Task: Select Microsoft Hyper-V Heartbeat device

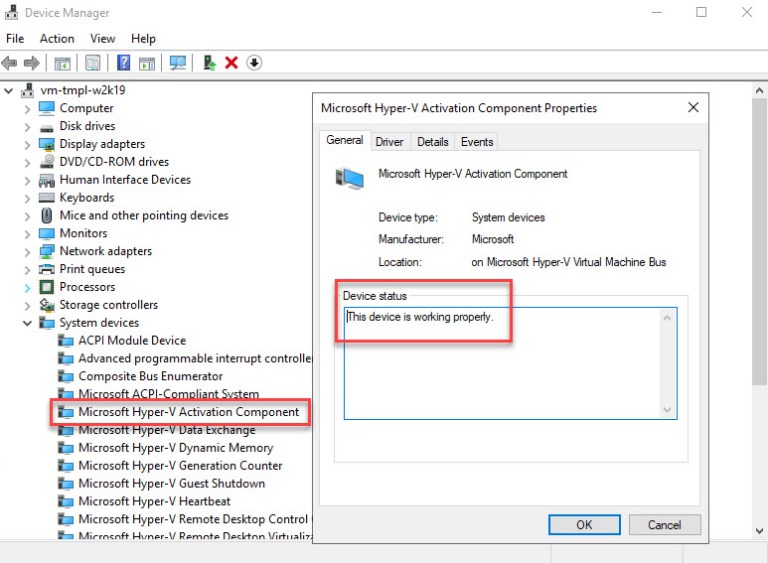Action: pos(154,501)
